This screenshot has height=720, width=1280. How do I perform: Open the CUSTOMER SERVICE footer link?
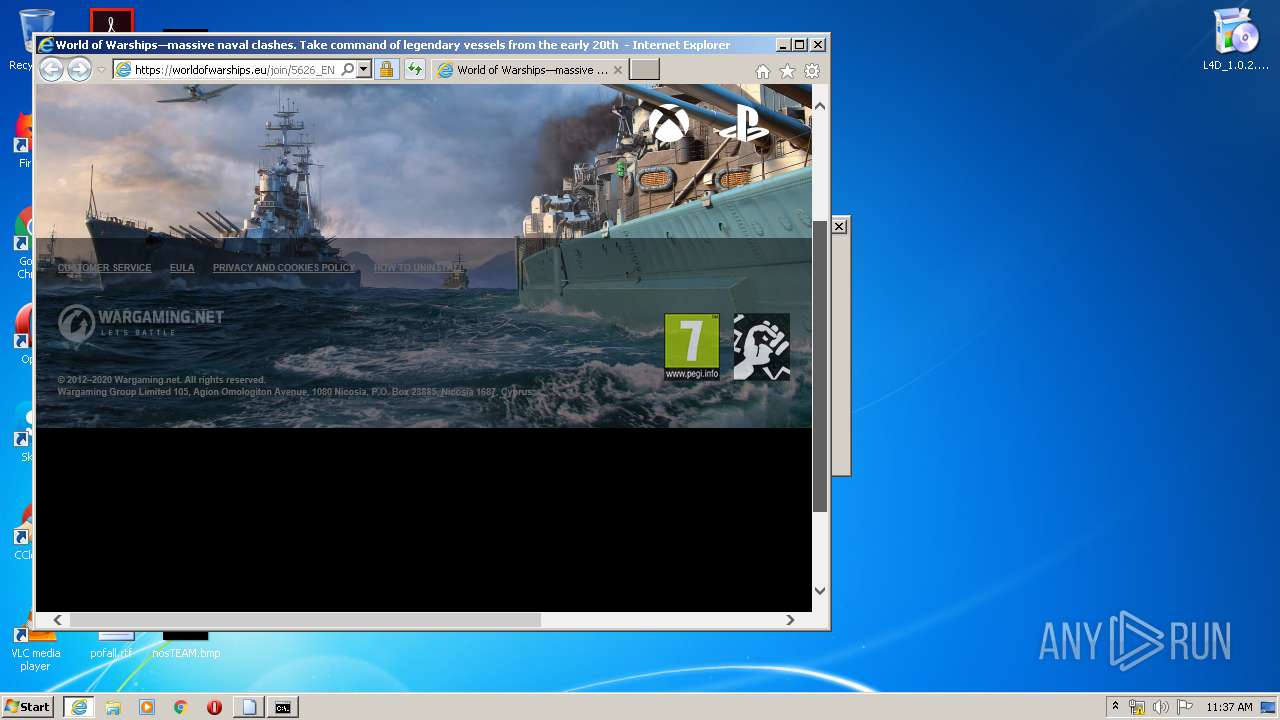[104, 268]
